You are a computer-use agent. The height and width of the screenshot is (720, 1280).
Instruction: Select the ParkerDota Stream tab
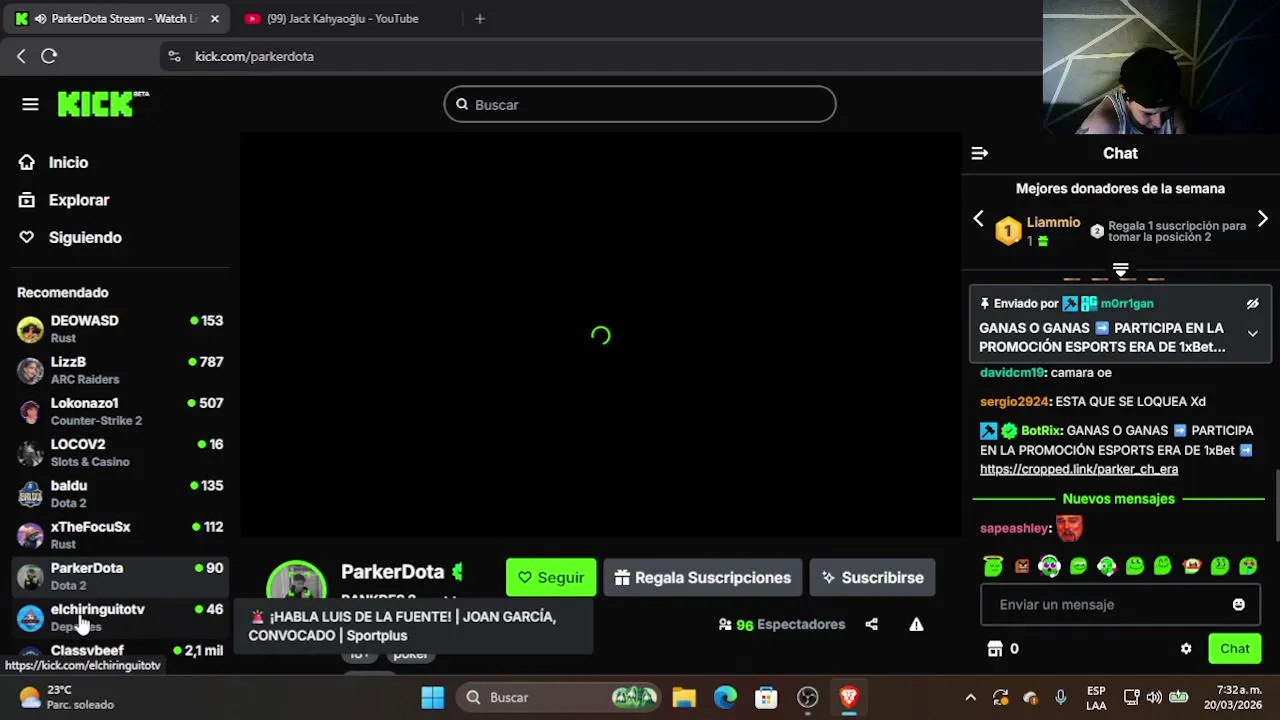click(x=115, y=18)
